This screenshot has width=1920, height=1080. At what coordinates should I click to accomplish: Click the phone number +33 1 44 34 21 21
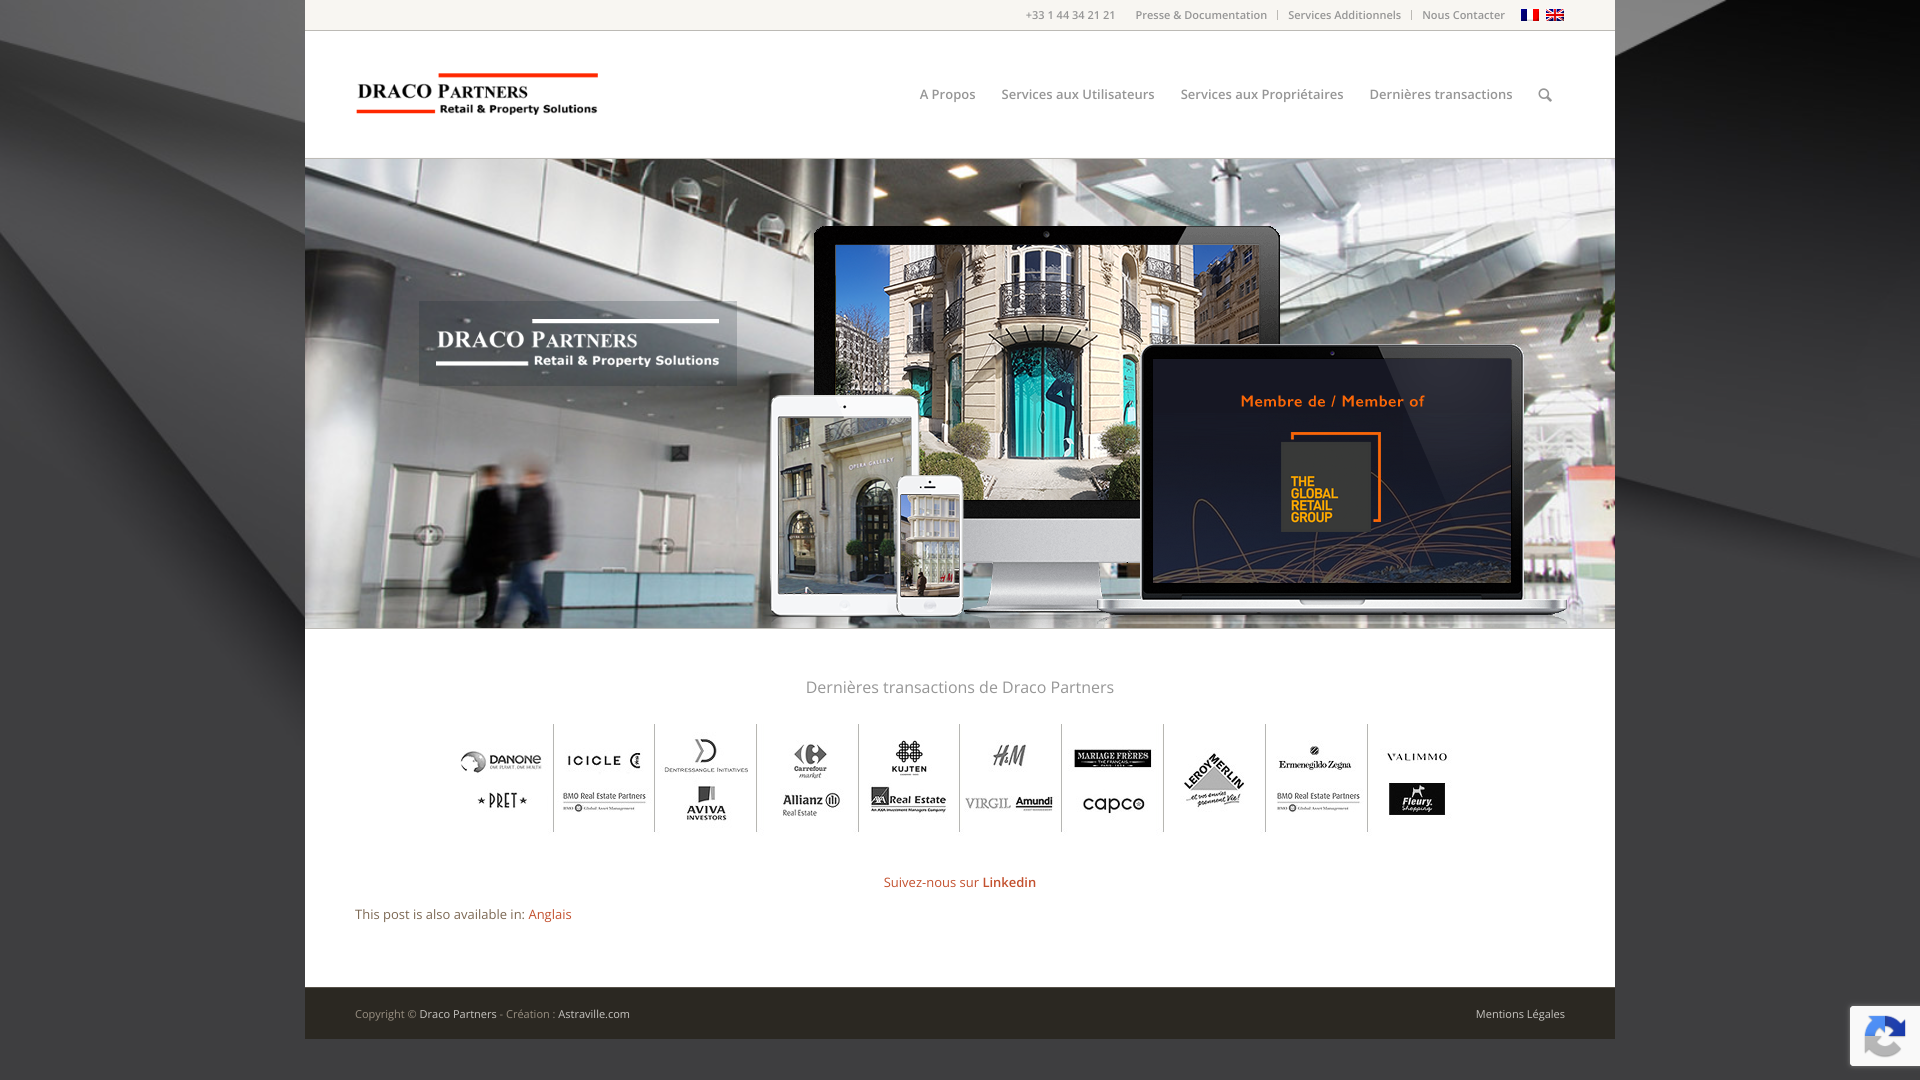1070,15
